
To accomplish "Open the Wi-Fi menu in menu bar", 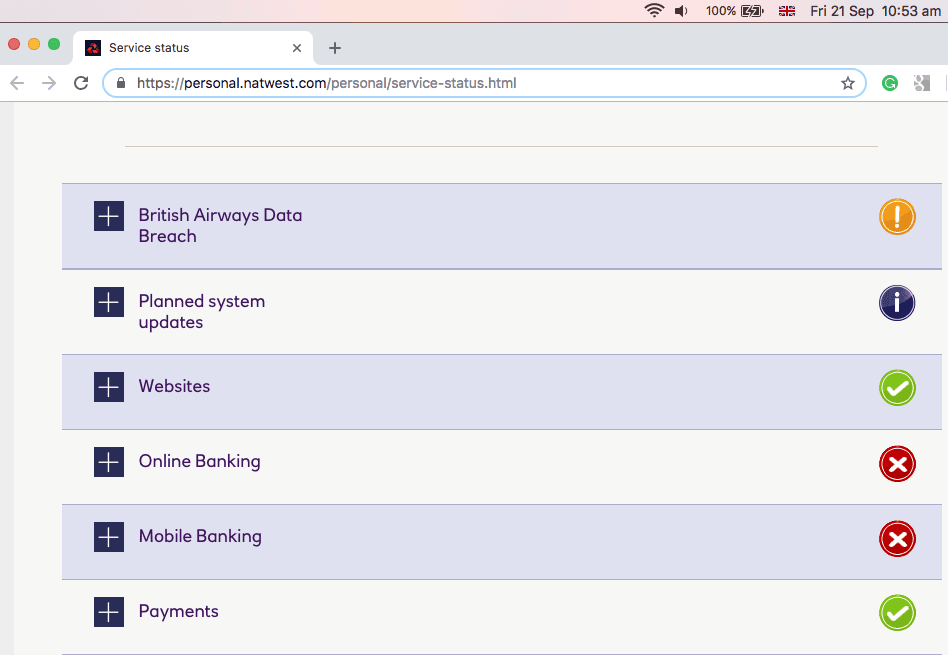I will point(654,11).
